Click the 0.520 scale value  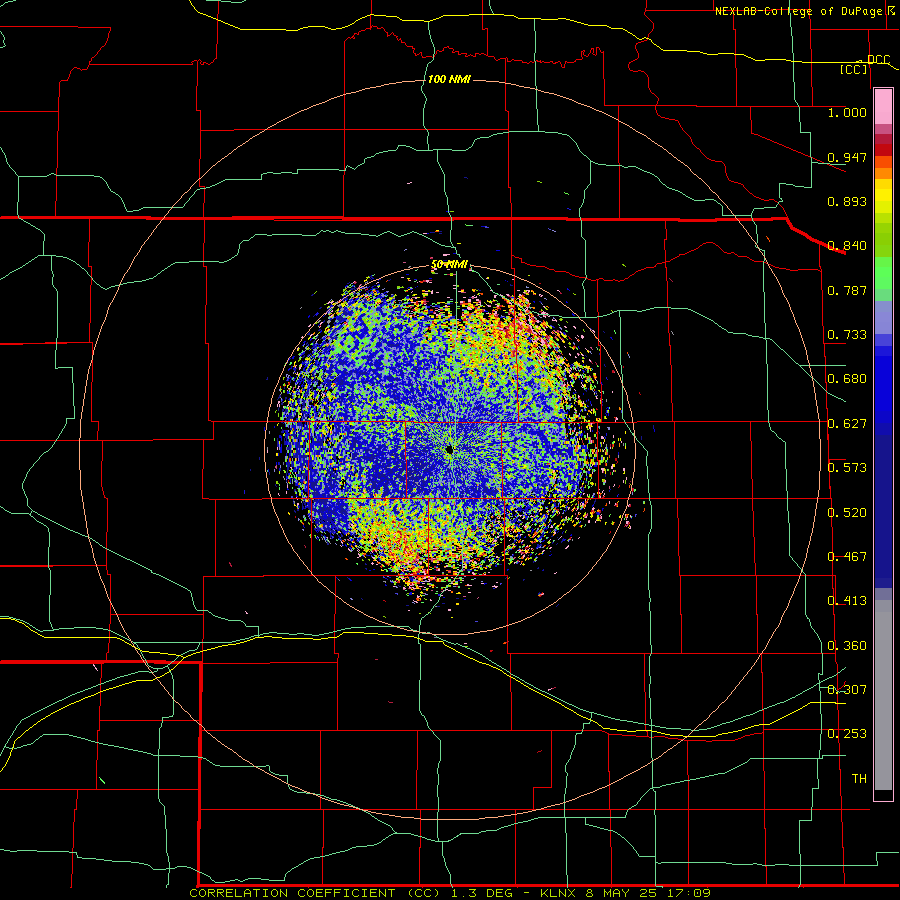point(847,513)
